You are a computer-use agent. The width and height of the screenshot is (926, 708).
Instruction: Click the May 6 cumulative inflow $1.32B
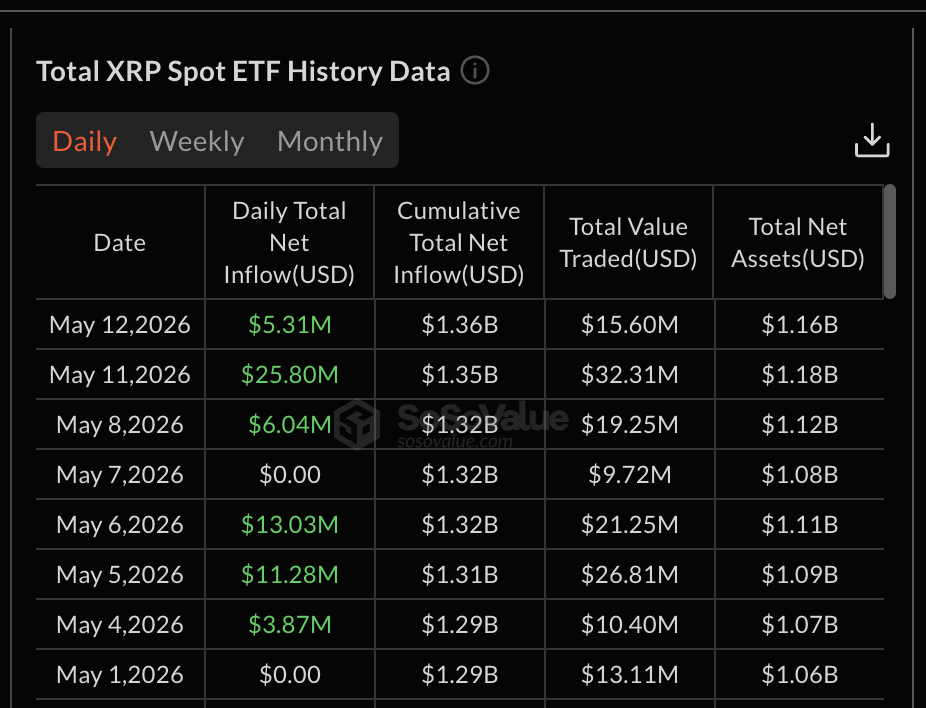pos(459,524)
